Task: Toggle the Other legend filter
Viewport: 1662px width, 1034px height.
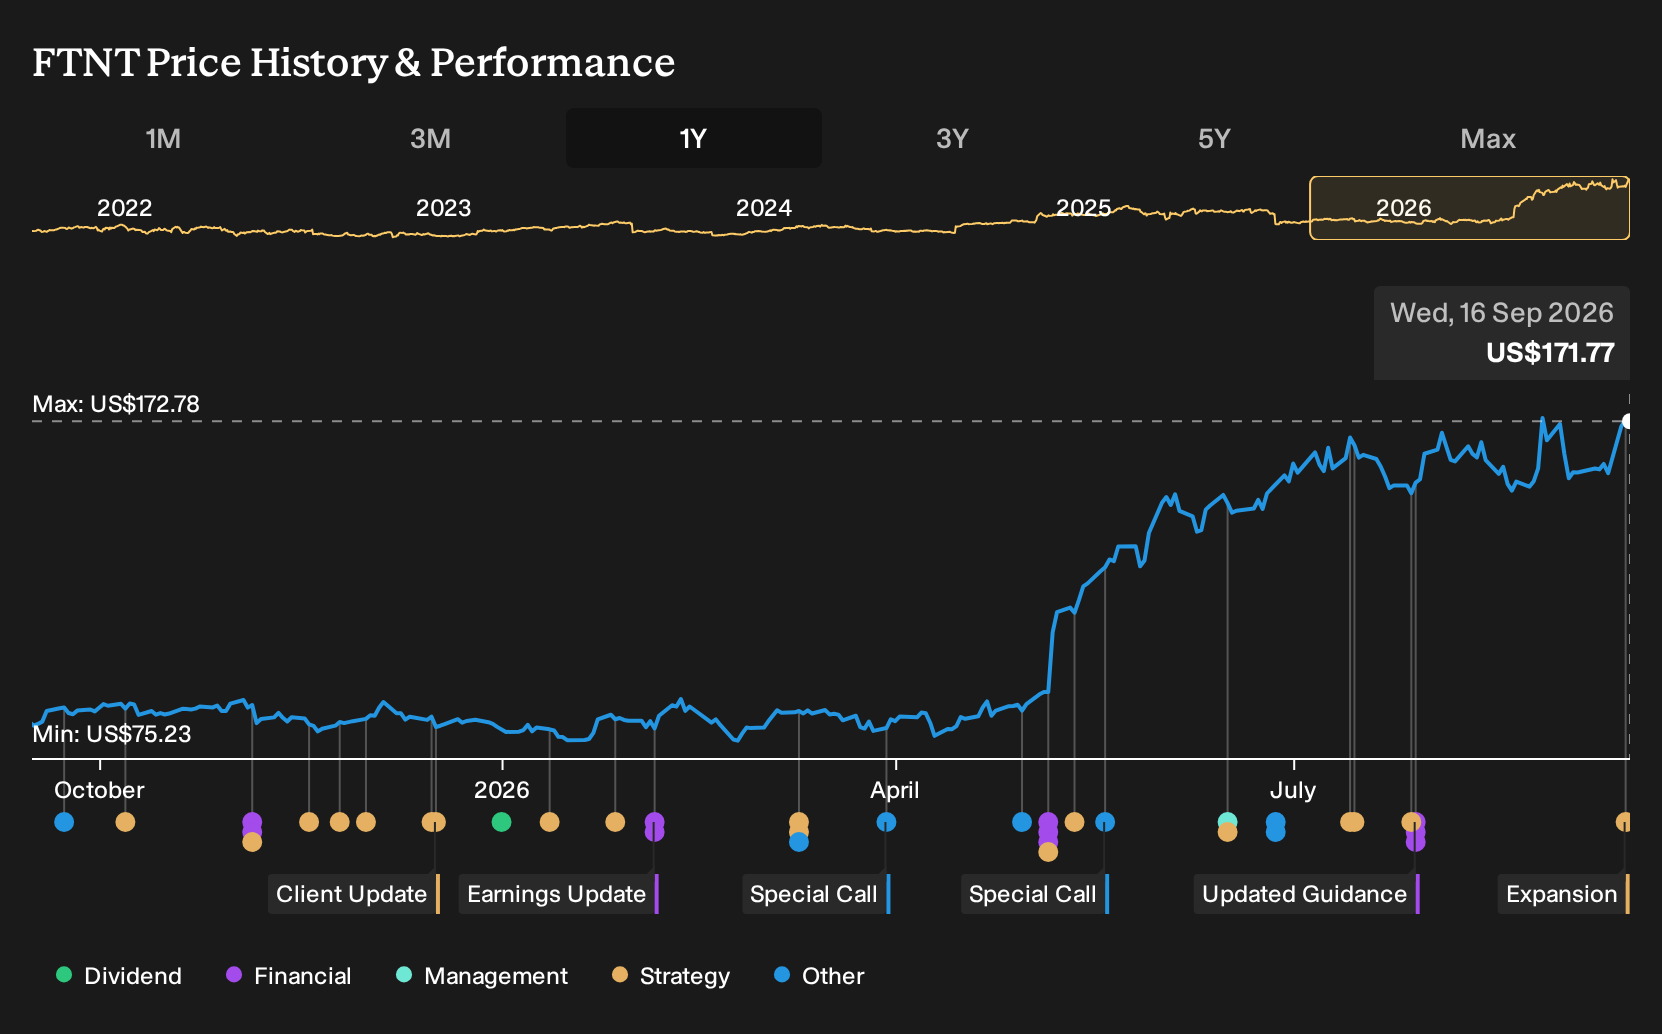Action: coord(819,975)
